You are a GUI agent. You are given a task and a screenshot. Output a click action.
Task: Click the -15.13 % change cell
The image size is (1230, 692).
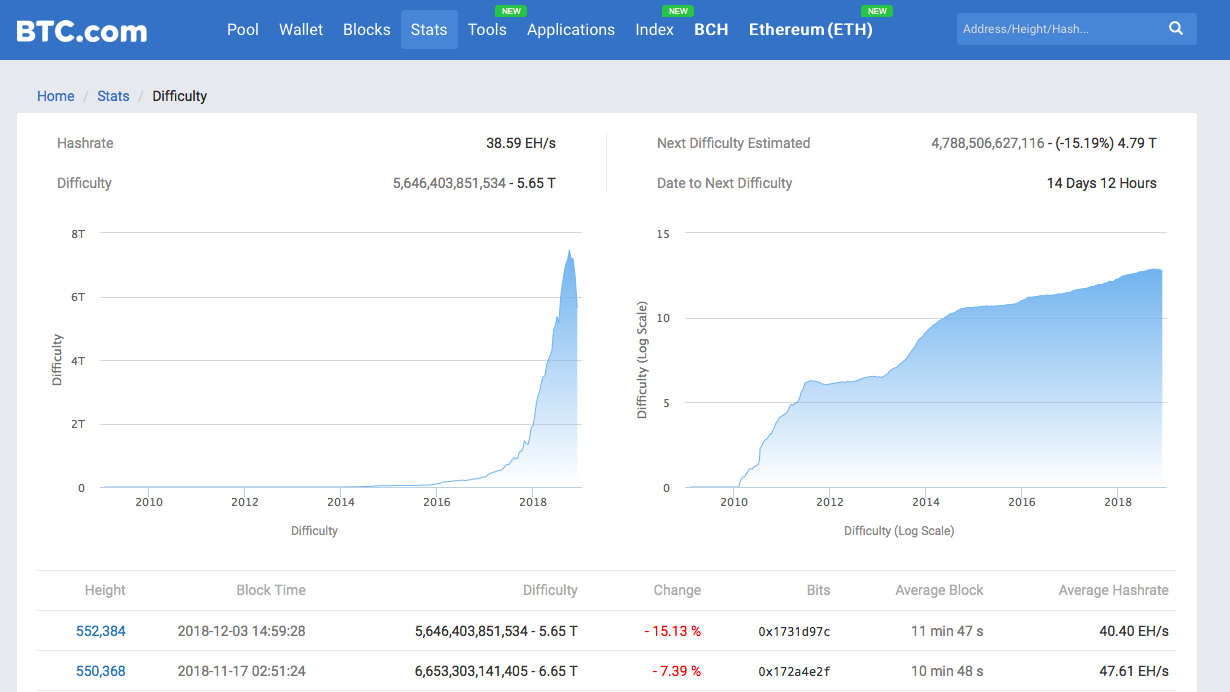pos(672,631)
